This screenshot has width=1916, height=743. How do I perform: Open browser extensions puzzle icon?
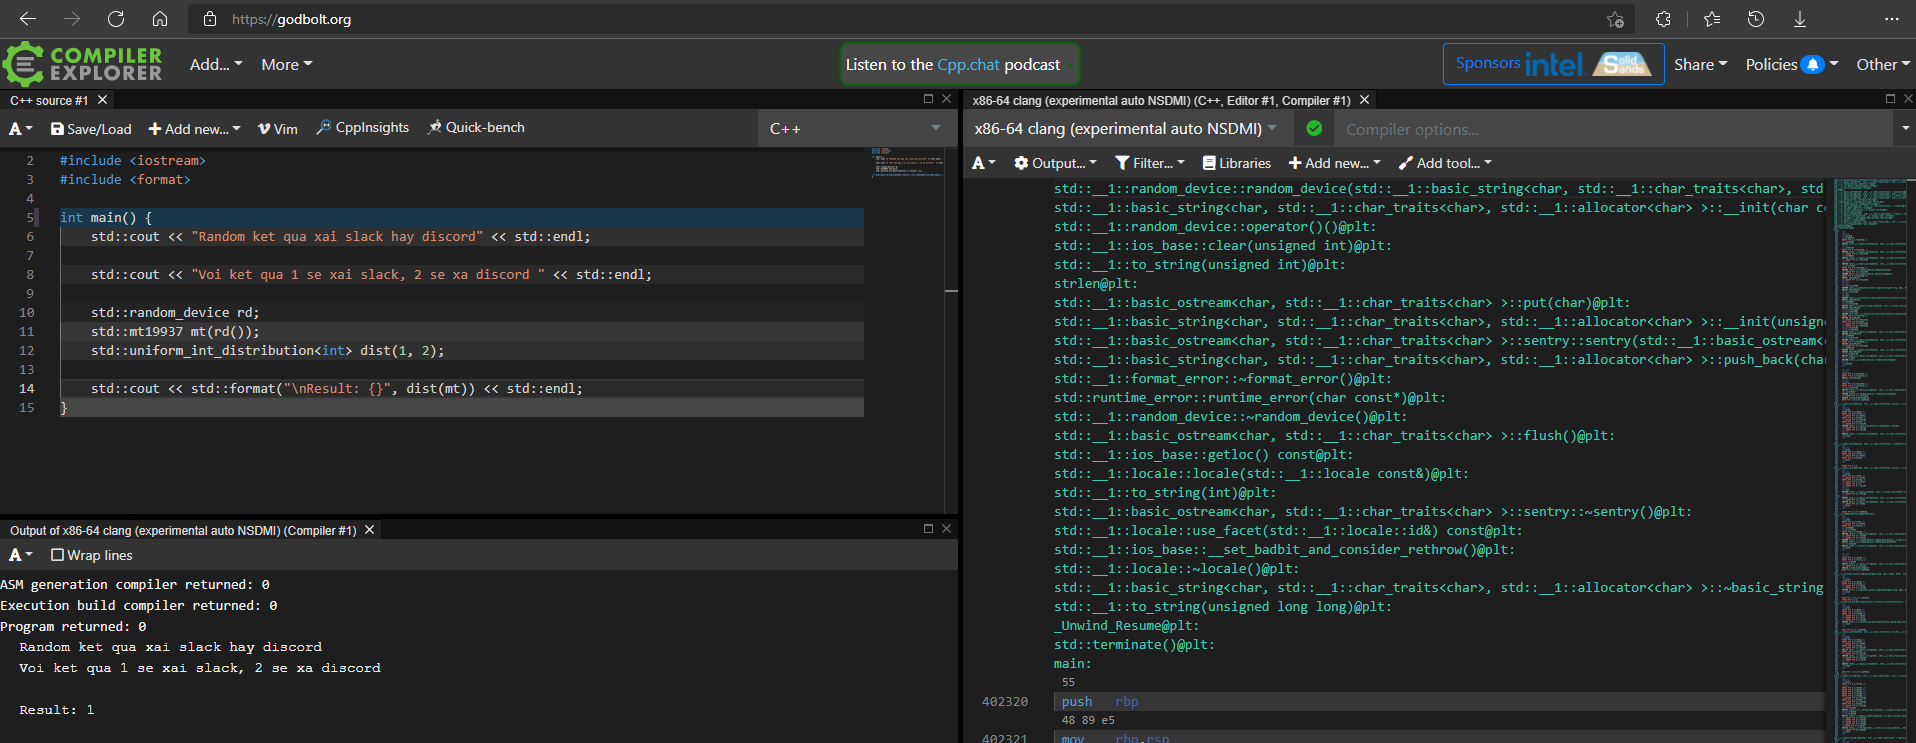[1663, 19]
